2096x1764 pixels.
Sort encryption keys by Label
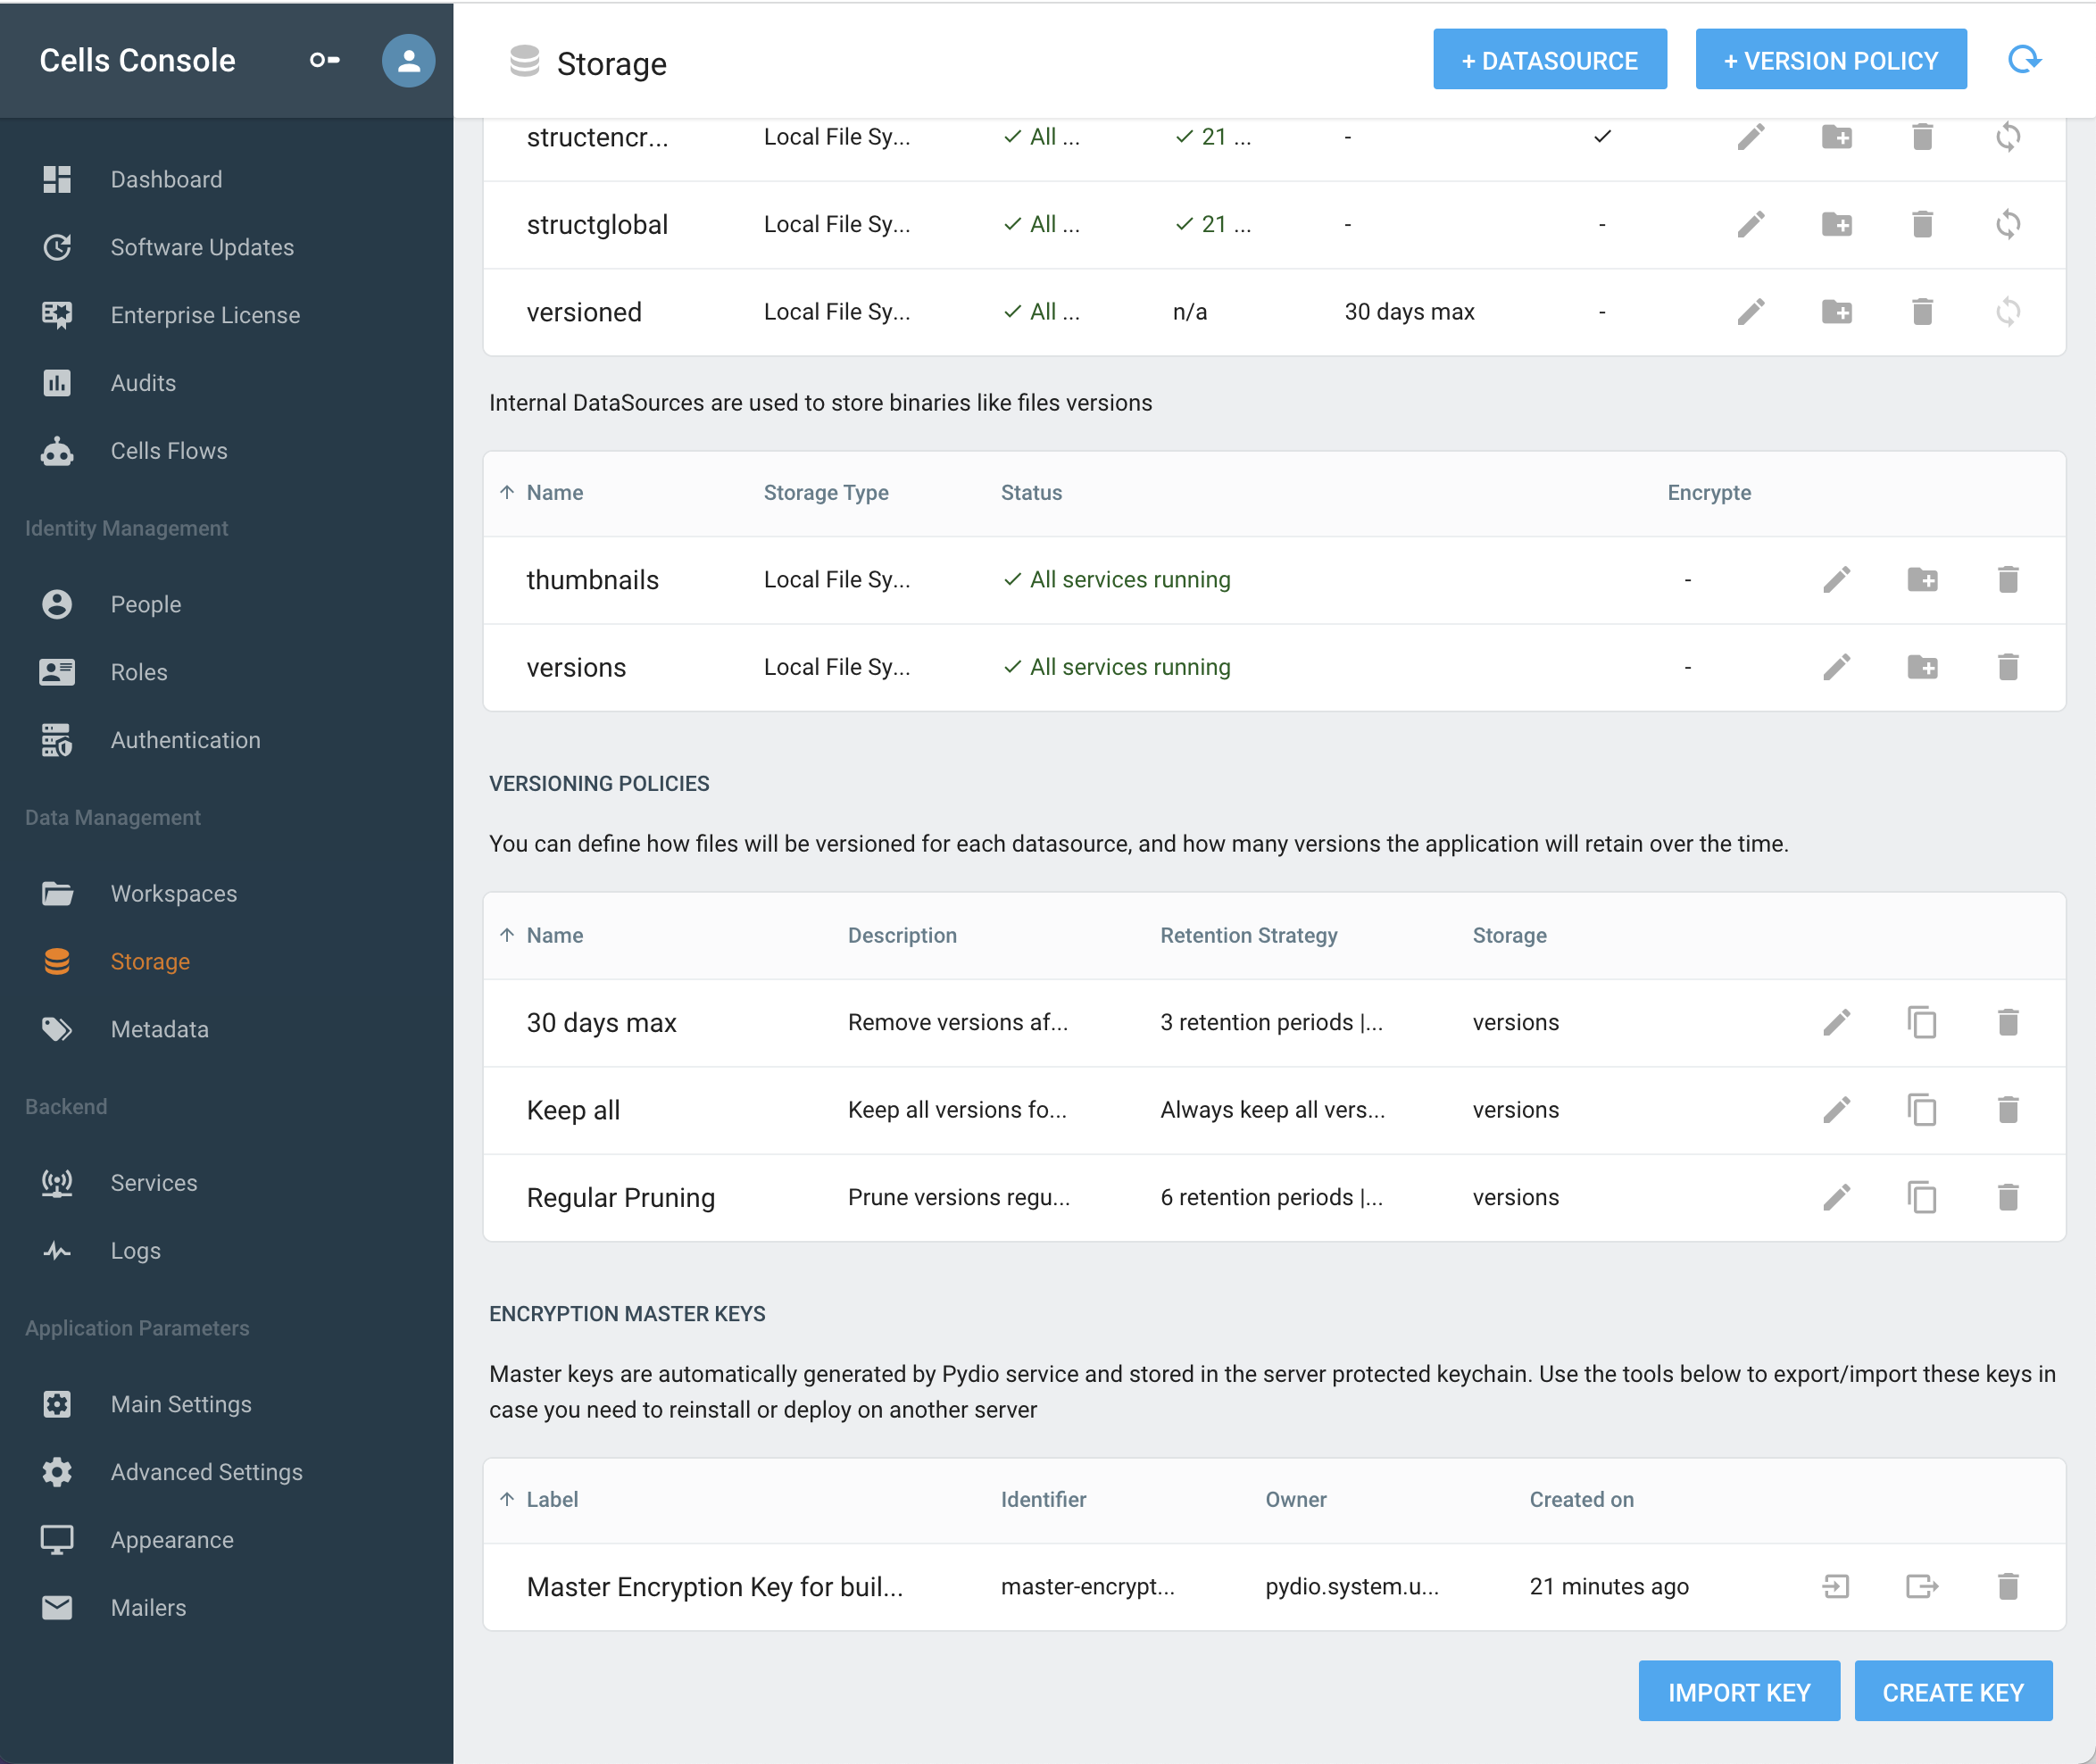coord(552,1500)
